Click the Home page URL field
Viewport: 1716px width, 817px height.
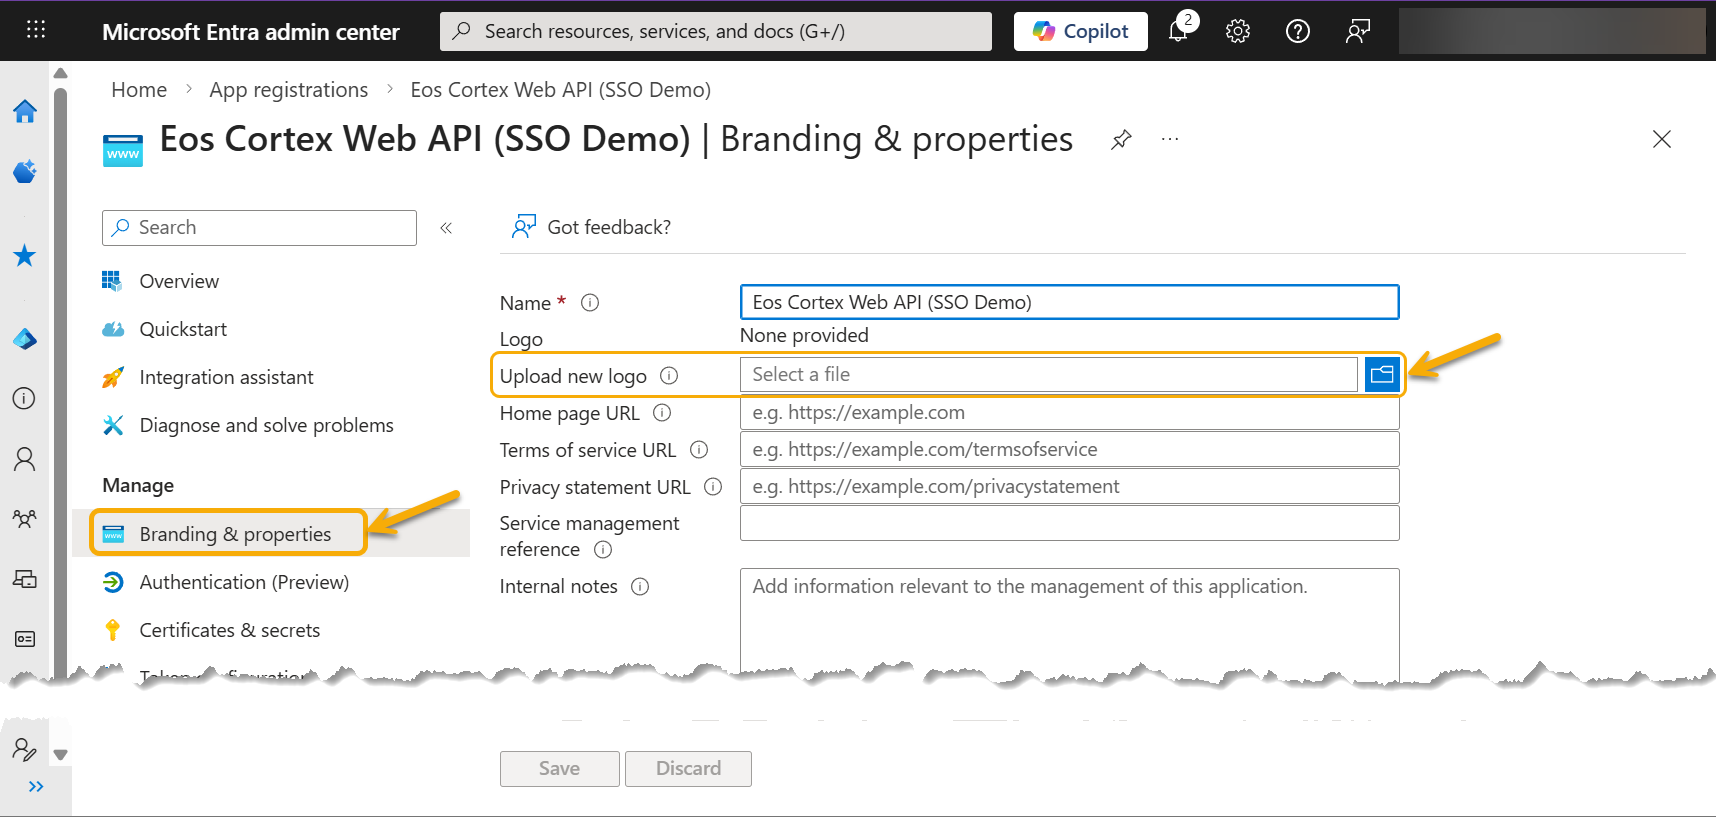[1069, 412]
